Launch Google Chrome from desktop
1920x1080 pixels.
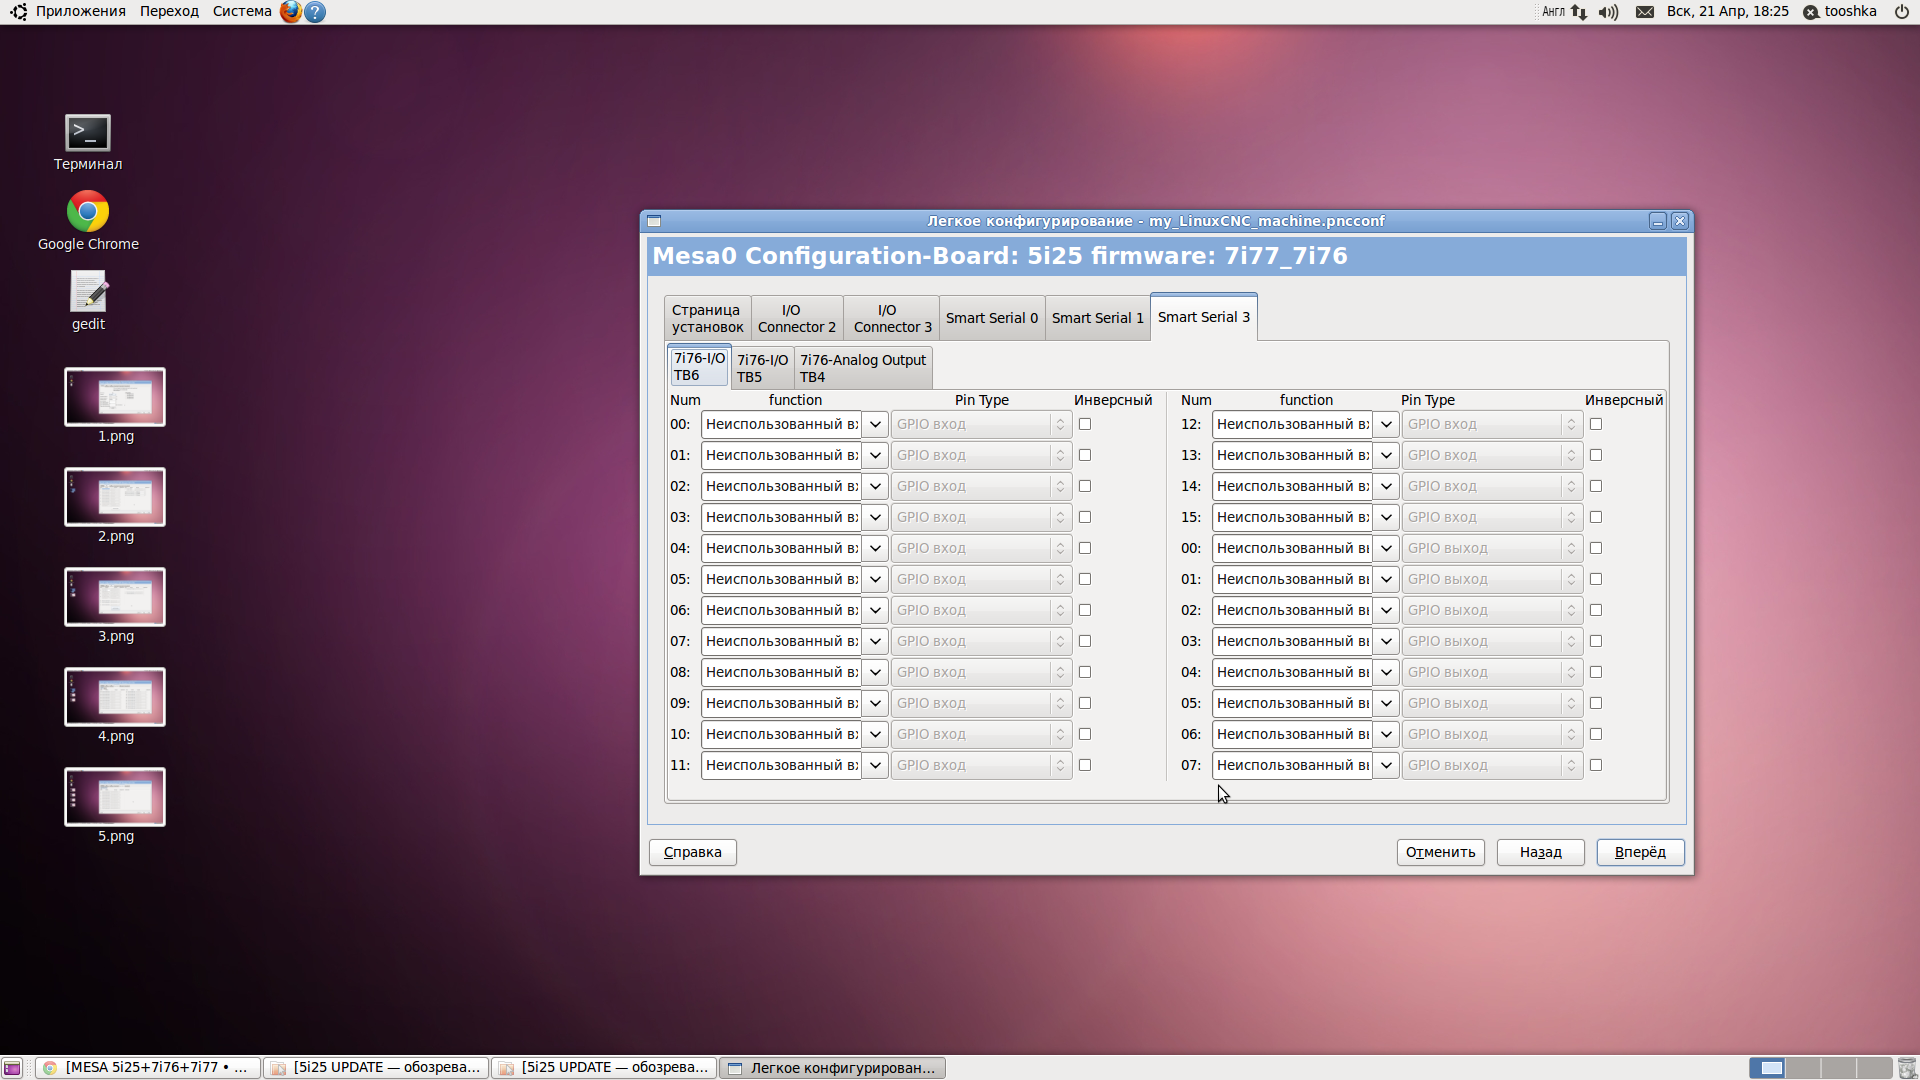[x=88, y=212]
